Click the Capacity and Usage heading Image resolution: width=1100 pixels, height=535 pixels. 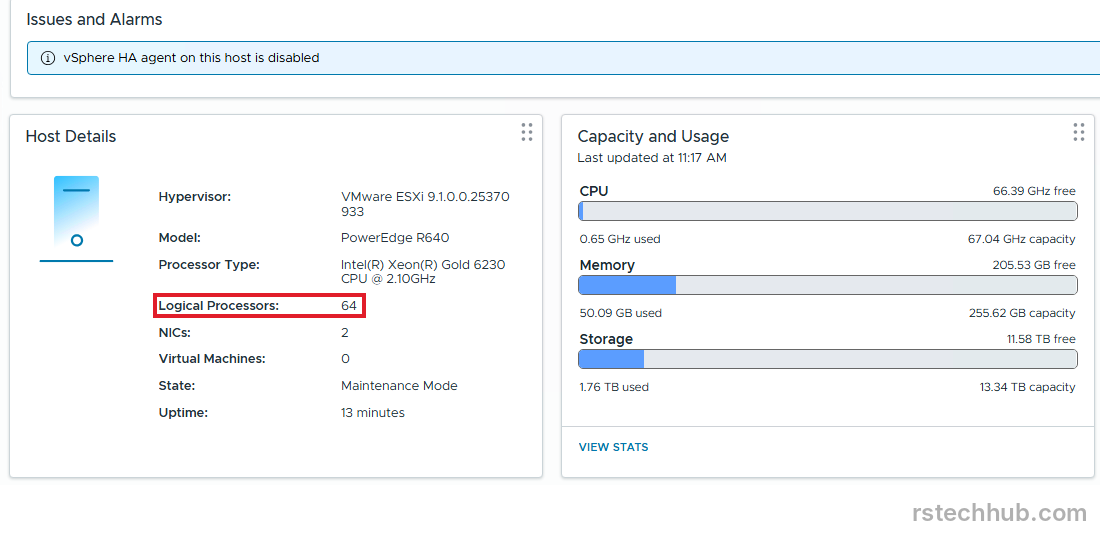pos(653,136)
